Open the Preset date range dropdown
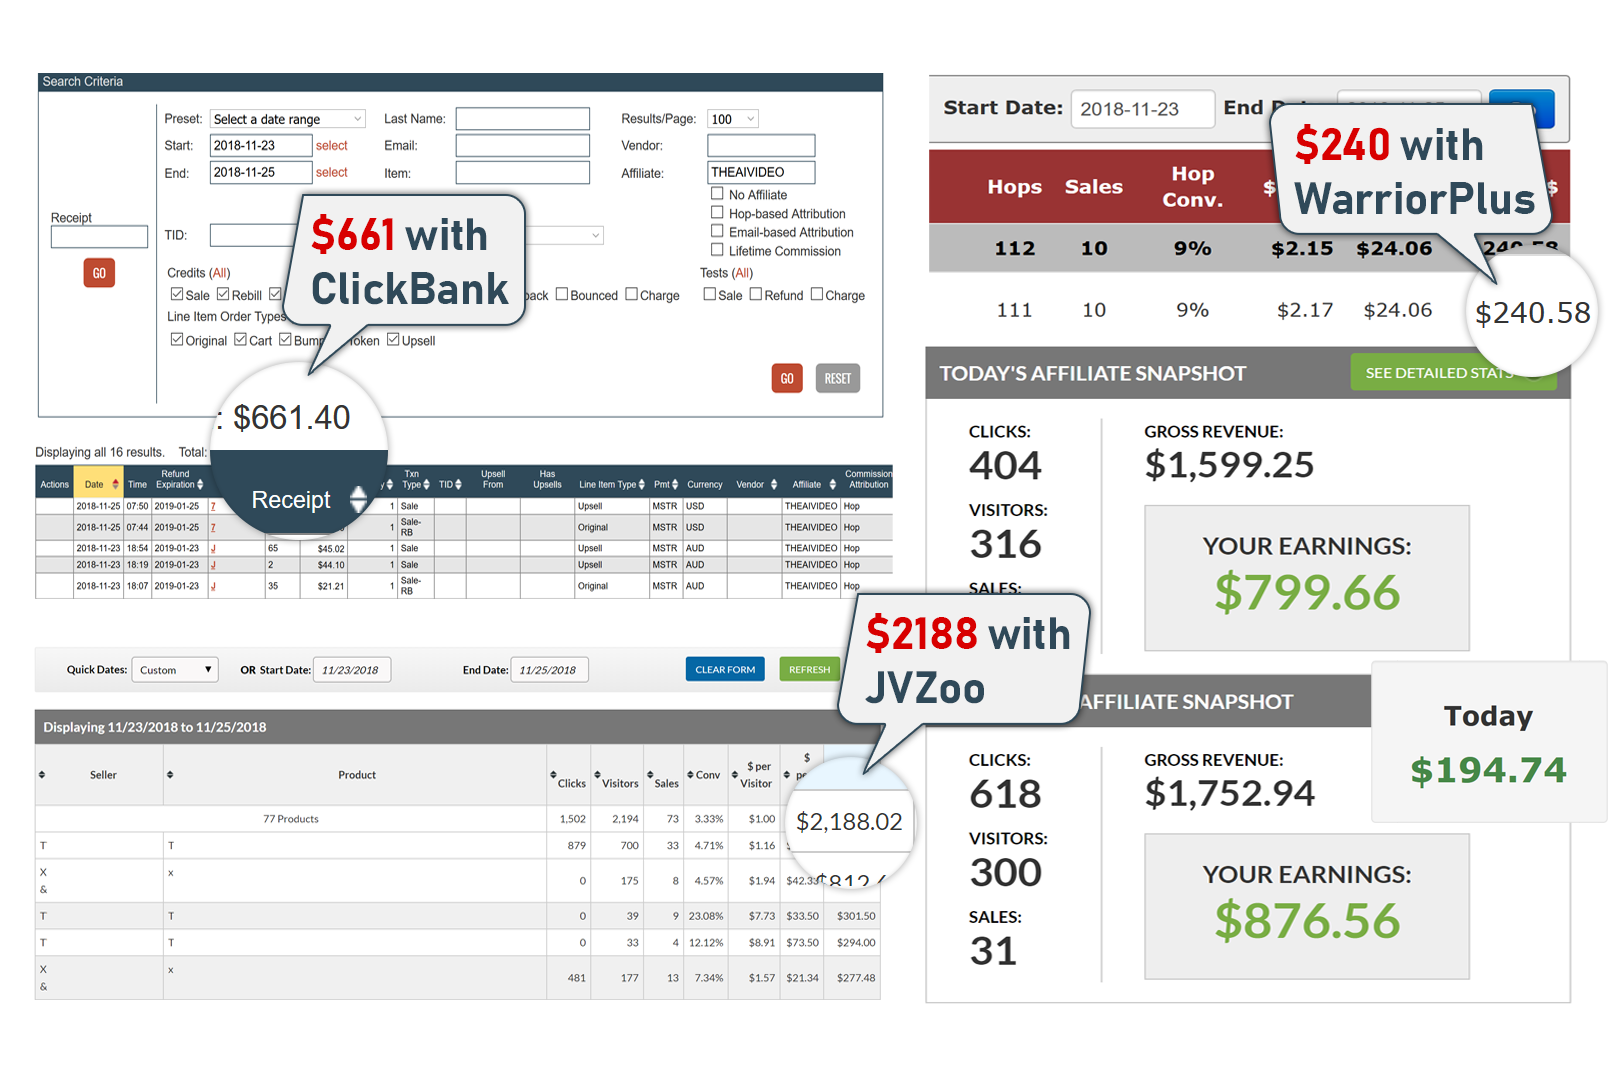The height and width of the screenshot is (1074, 1609). [x=288, y=119]
